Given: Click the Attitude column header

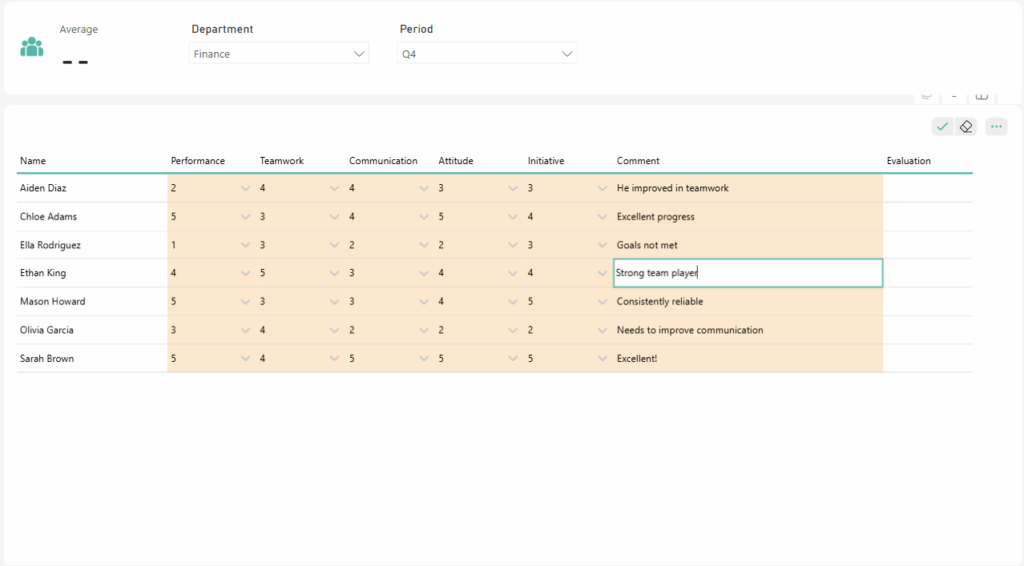Looking at the screenshot, I should coord(456,161).
